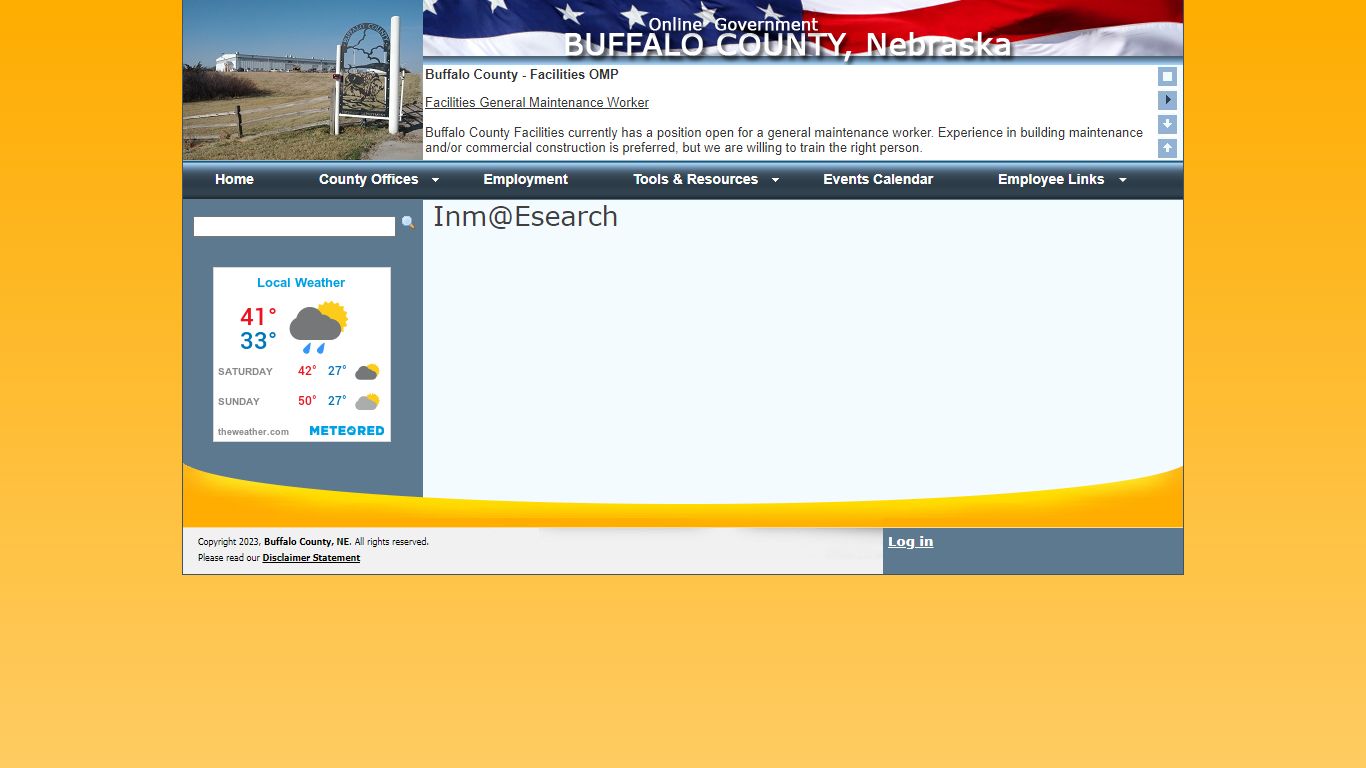
Task: Click today's high temperature 41°
Action: click(258, 317)
